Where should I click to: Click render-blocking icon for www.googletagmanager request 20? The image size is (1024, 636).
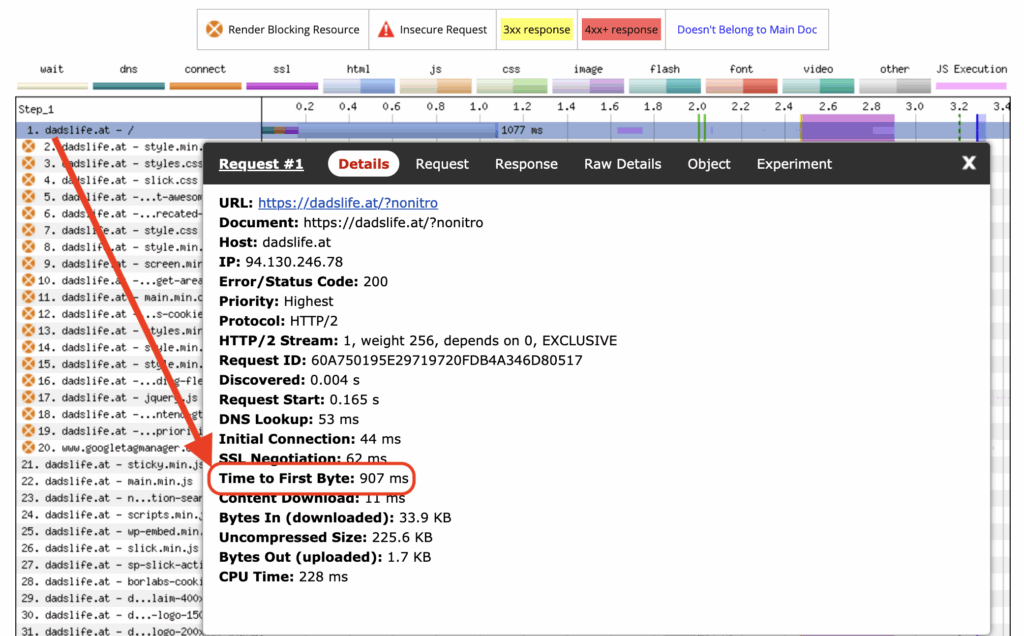click(29, 447)
